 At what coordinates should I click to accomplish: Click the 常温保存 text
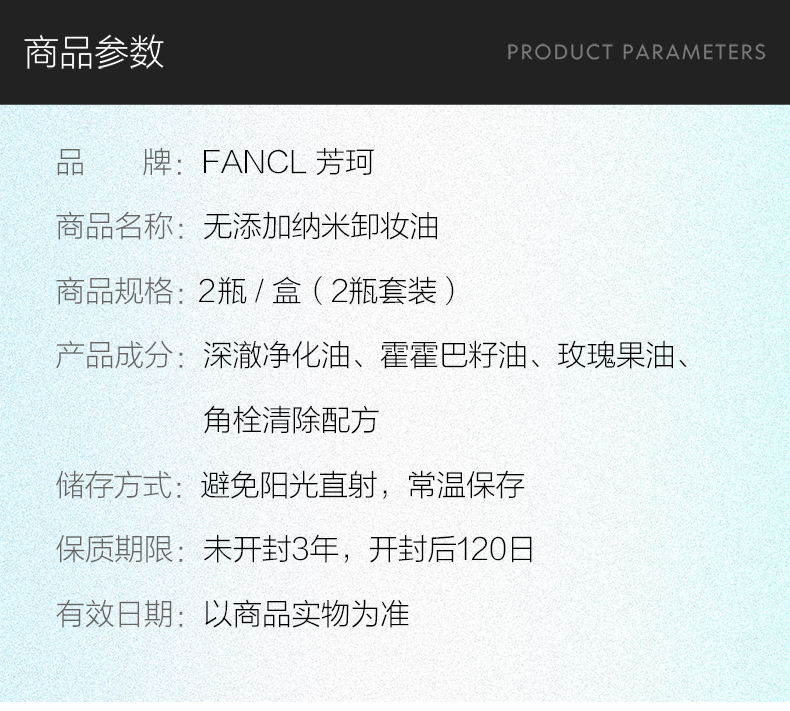point(467,485)
